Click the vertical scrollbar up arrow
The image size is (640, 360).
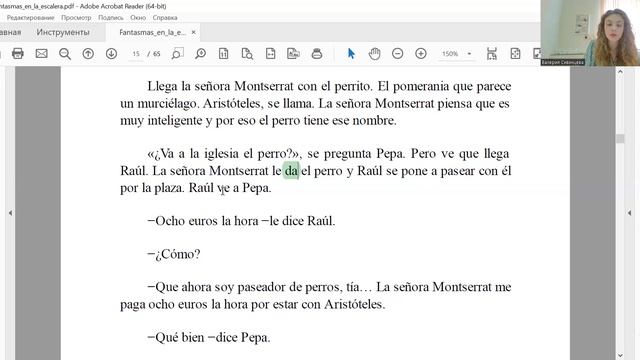coord(620,72)
